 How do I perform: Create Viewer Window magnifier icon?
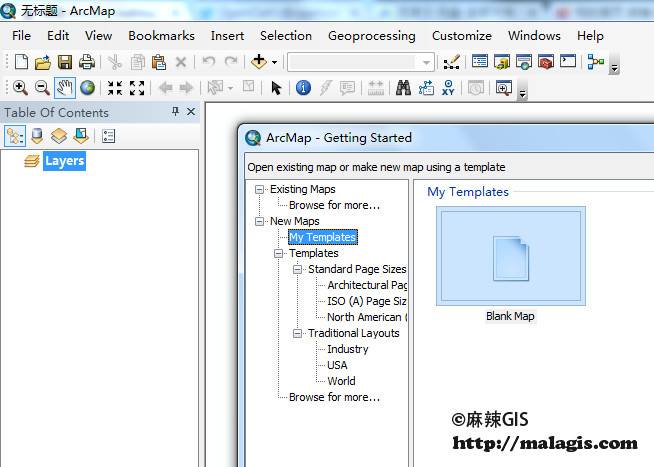[503, 88]
